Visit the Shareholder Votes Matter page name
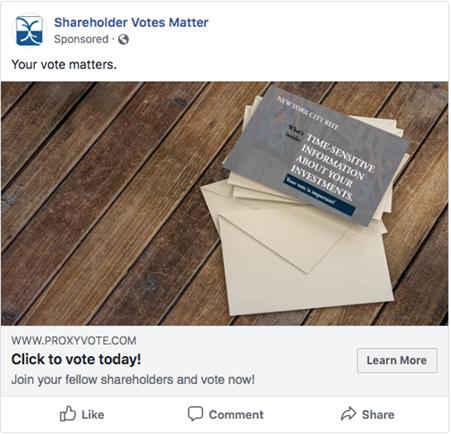Viewport: 451px width, 434px height. 131,23
